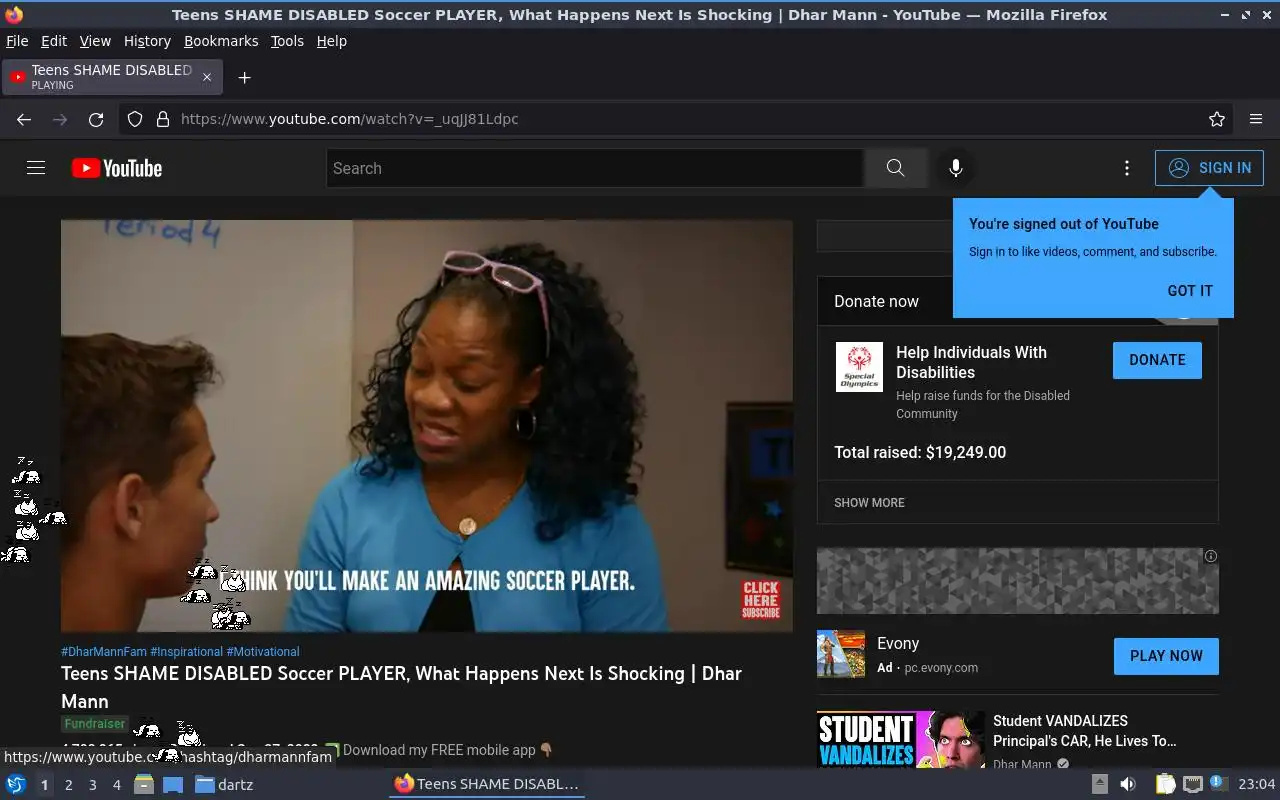
Task: Click the DONATE button
Action: pos(1157,360)
